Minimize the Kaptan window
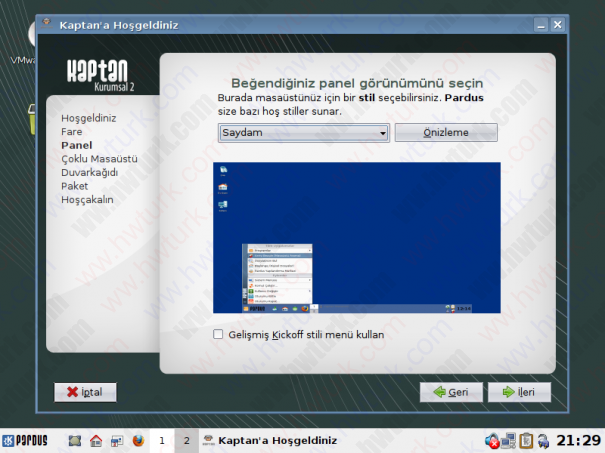This screenshot has height=453, width=605. click(x=541, y=25)
